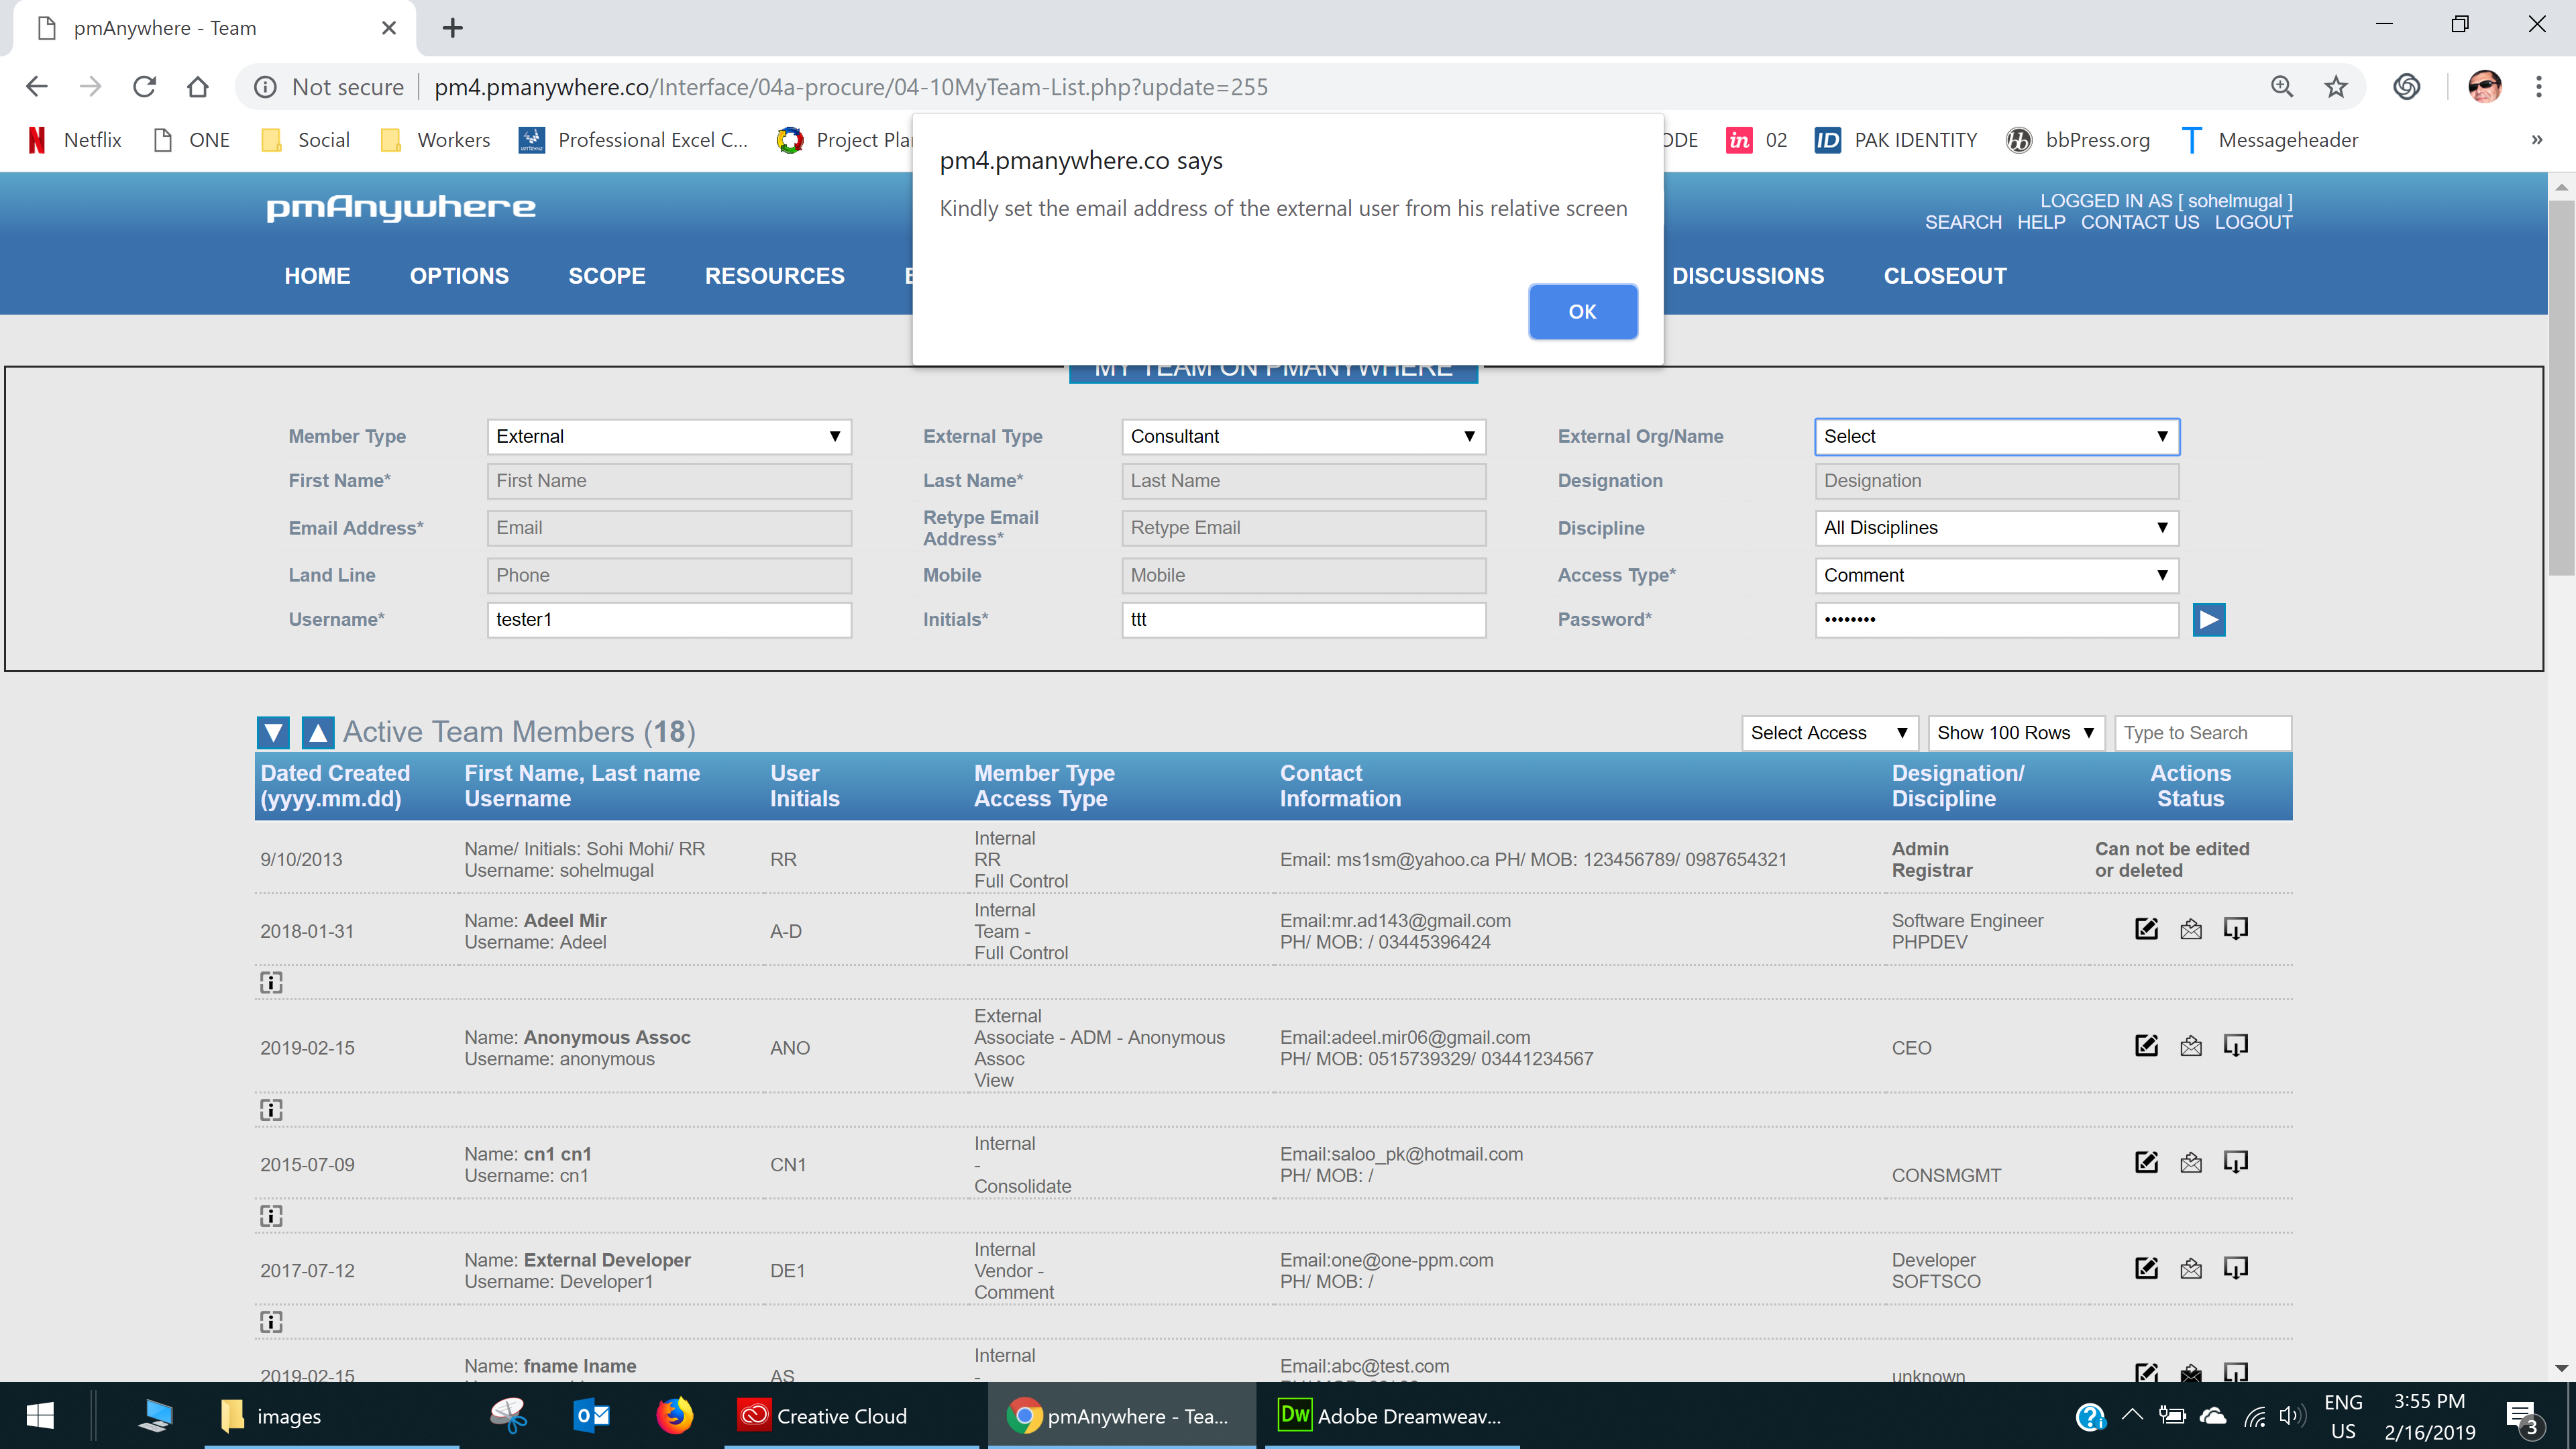
Task: Click the blue submit arrow beside Password
Action: coord(2208,620)
